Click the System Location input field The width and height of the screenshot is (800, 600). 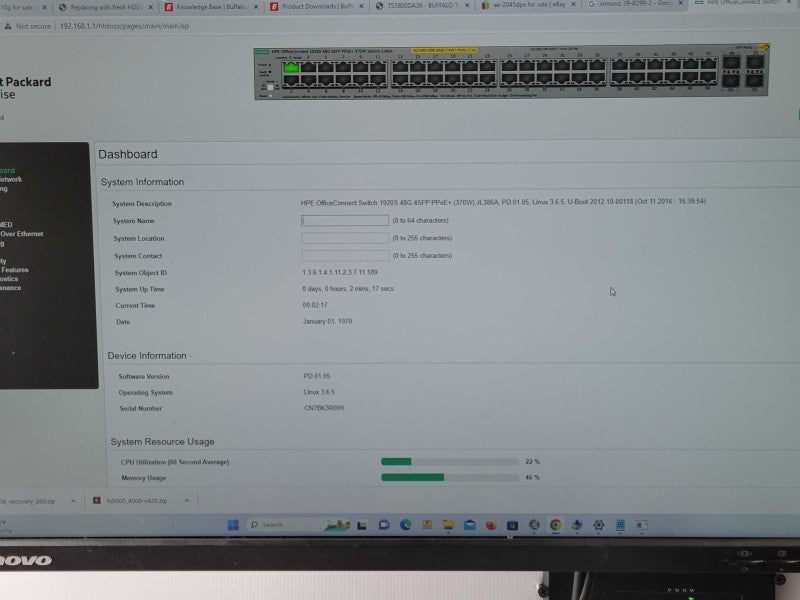click(x=345, y=238)
